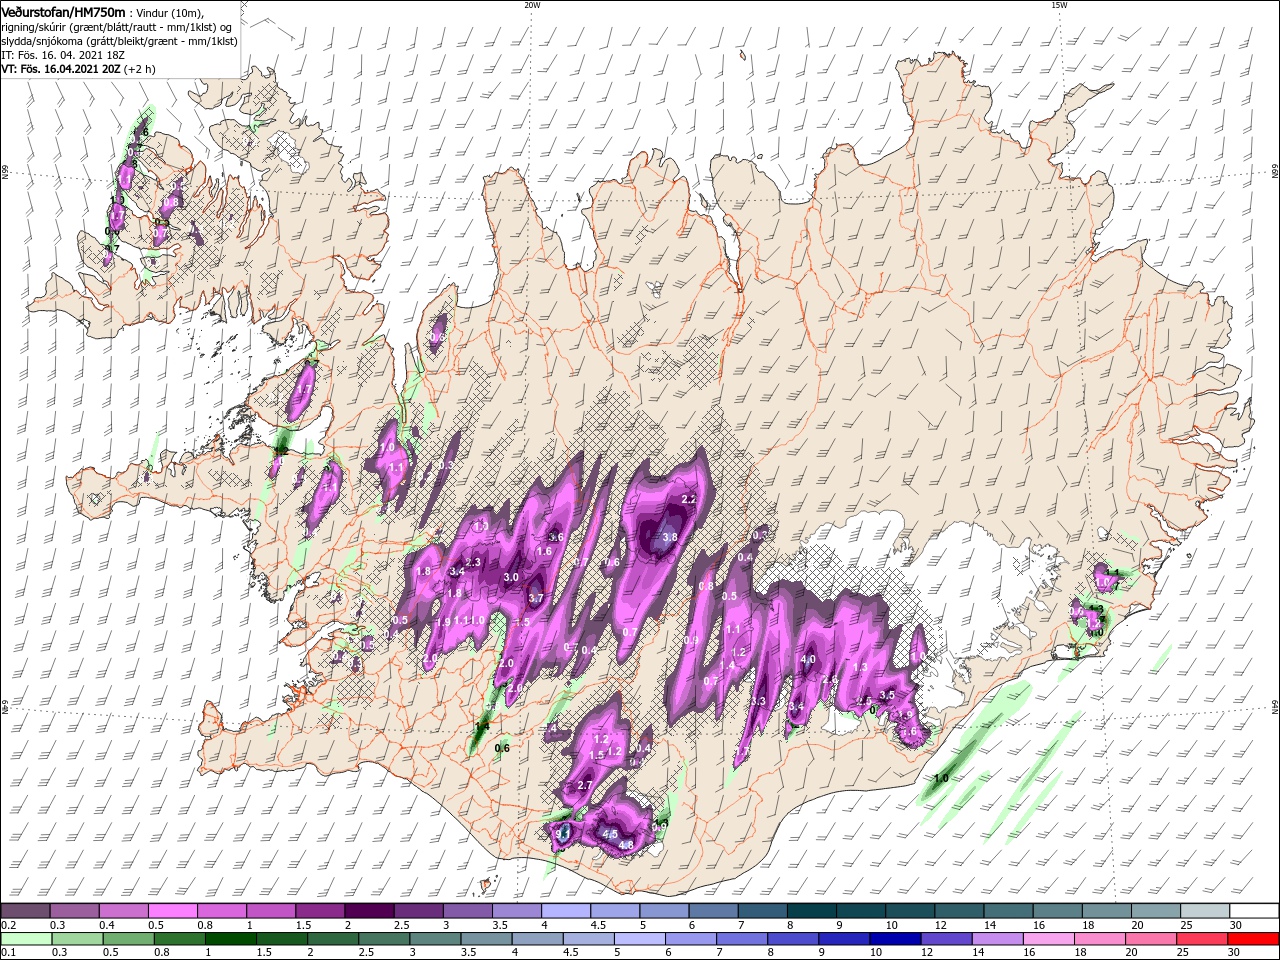Click the 'slydda/snjókoma' legend description line
The width and height of the screenshot is (1280, 960).
click(119, 41)
